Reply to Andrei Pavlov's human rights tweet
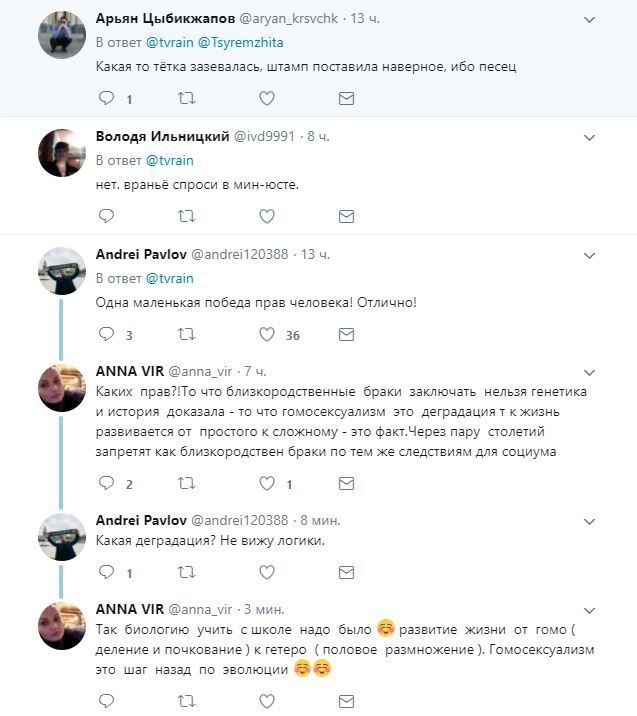 click(x=106, y=335)
